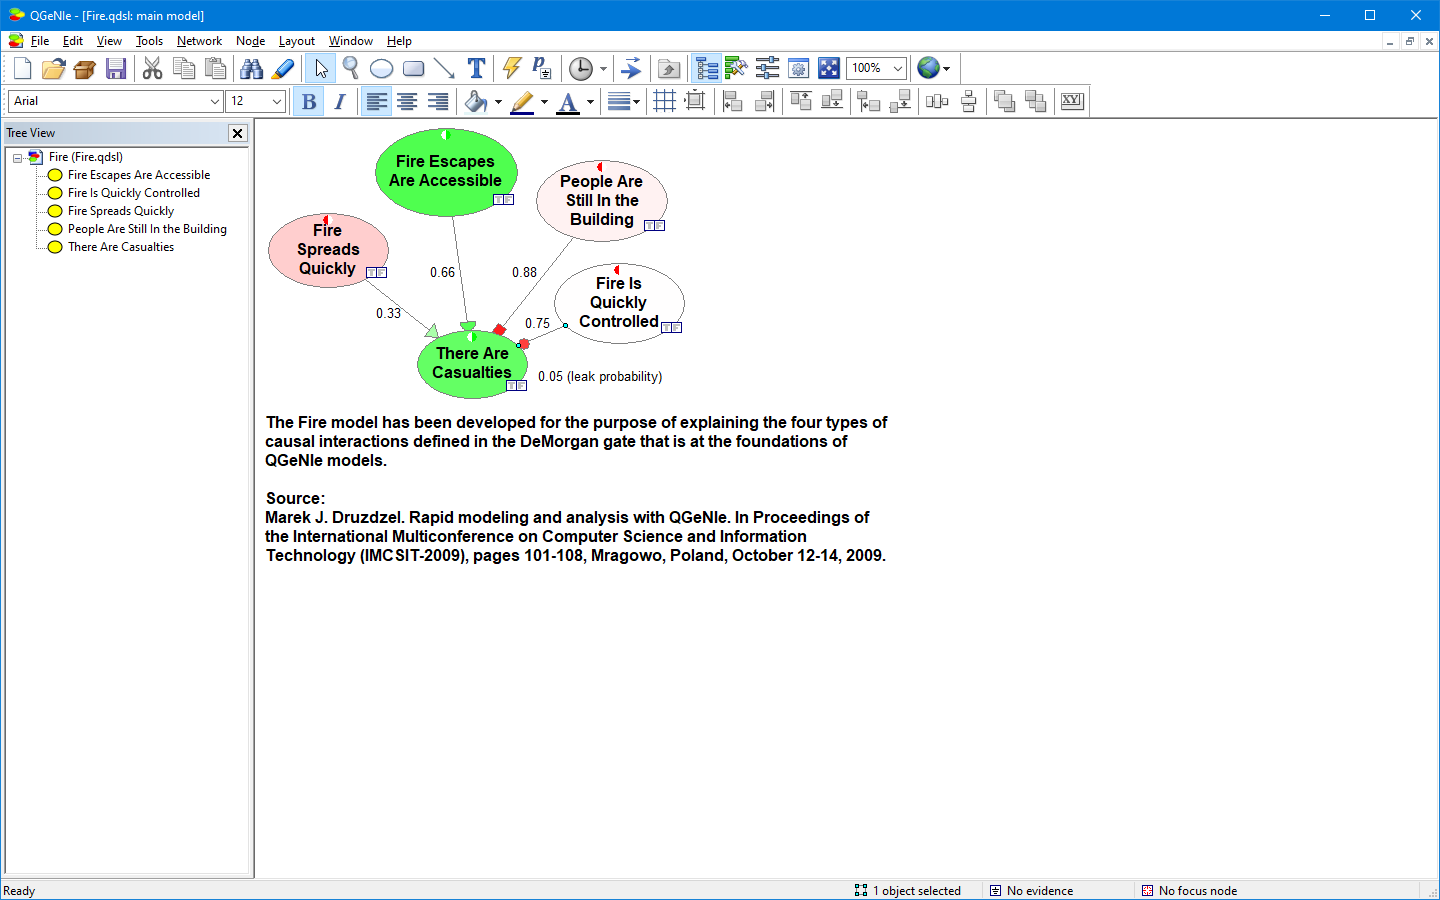Toggle Italic text formatting
1440x900 pixels.
pyautogui.click(x=340, y=101)
